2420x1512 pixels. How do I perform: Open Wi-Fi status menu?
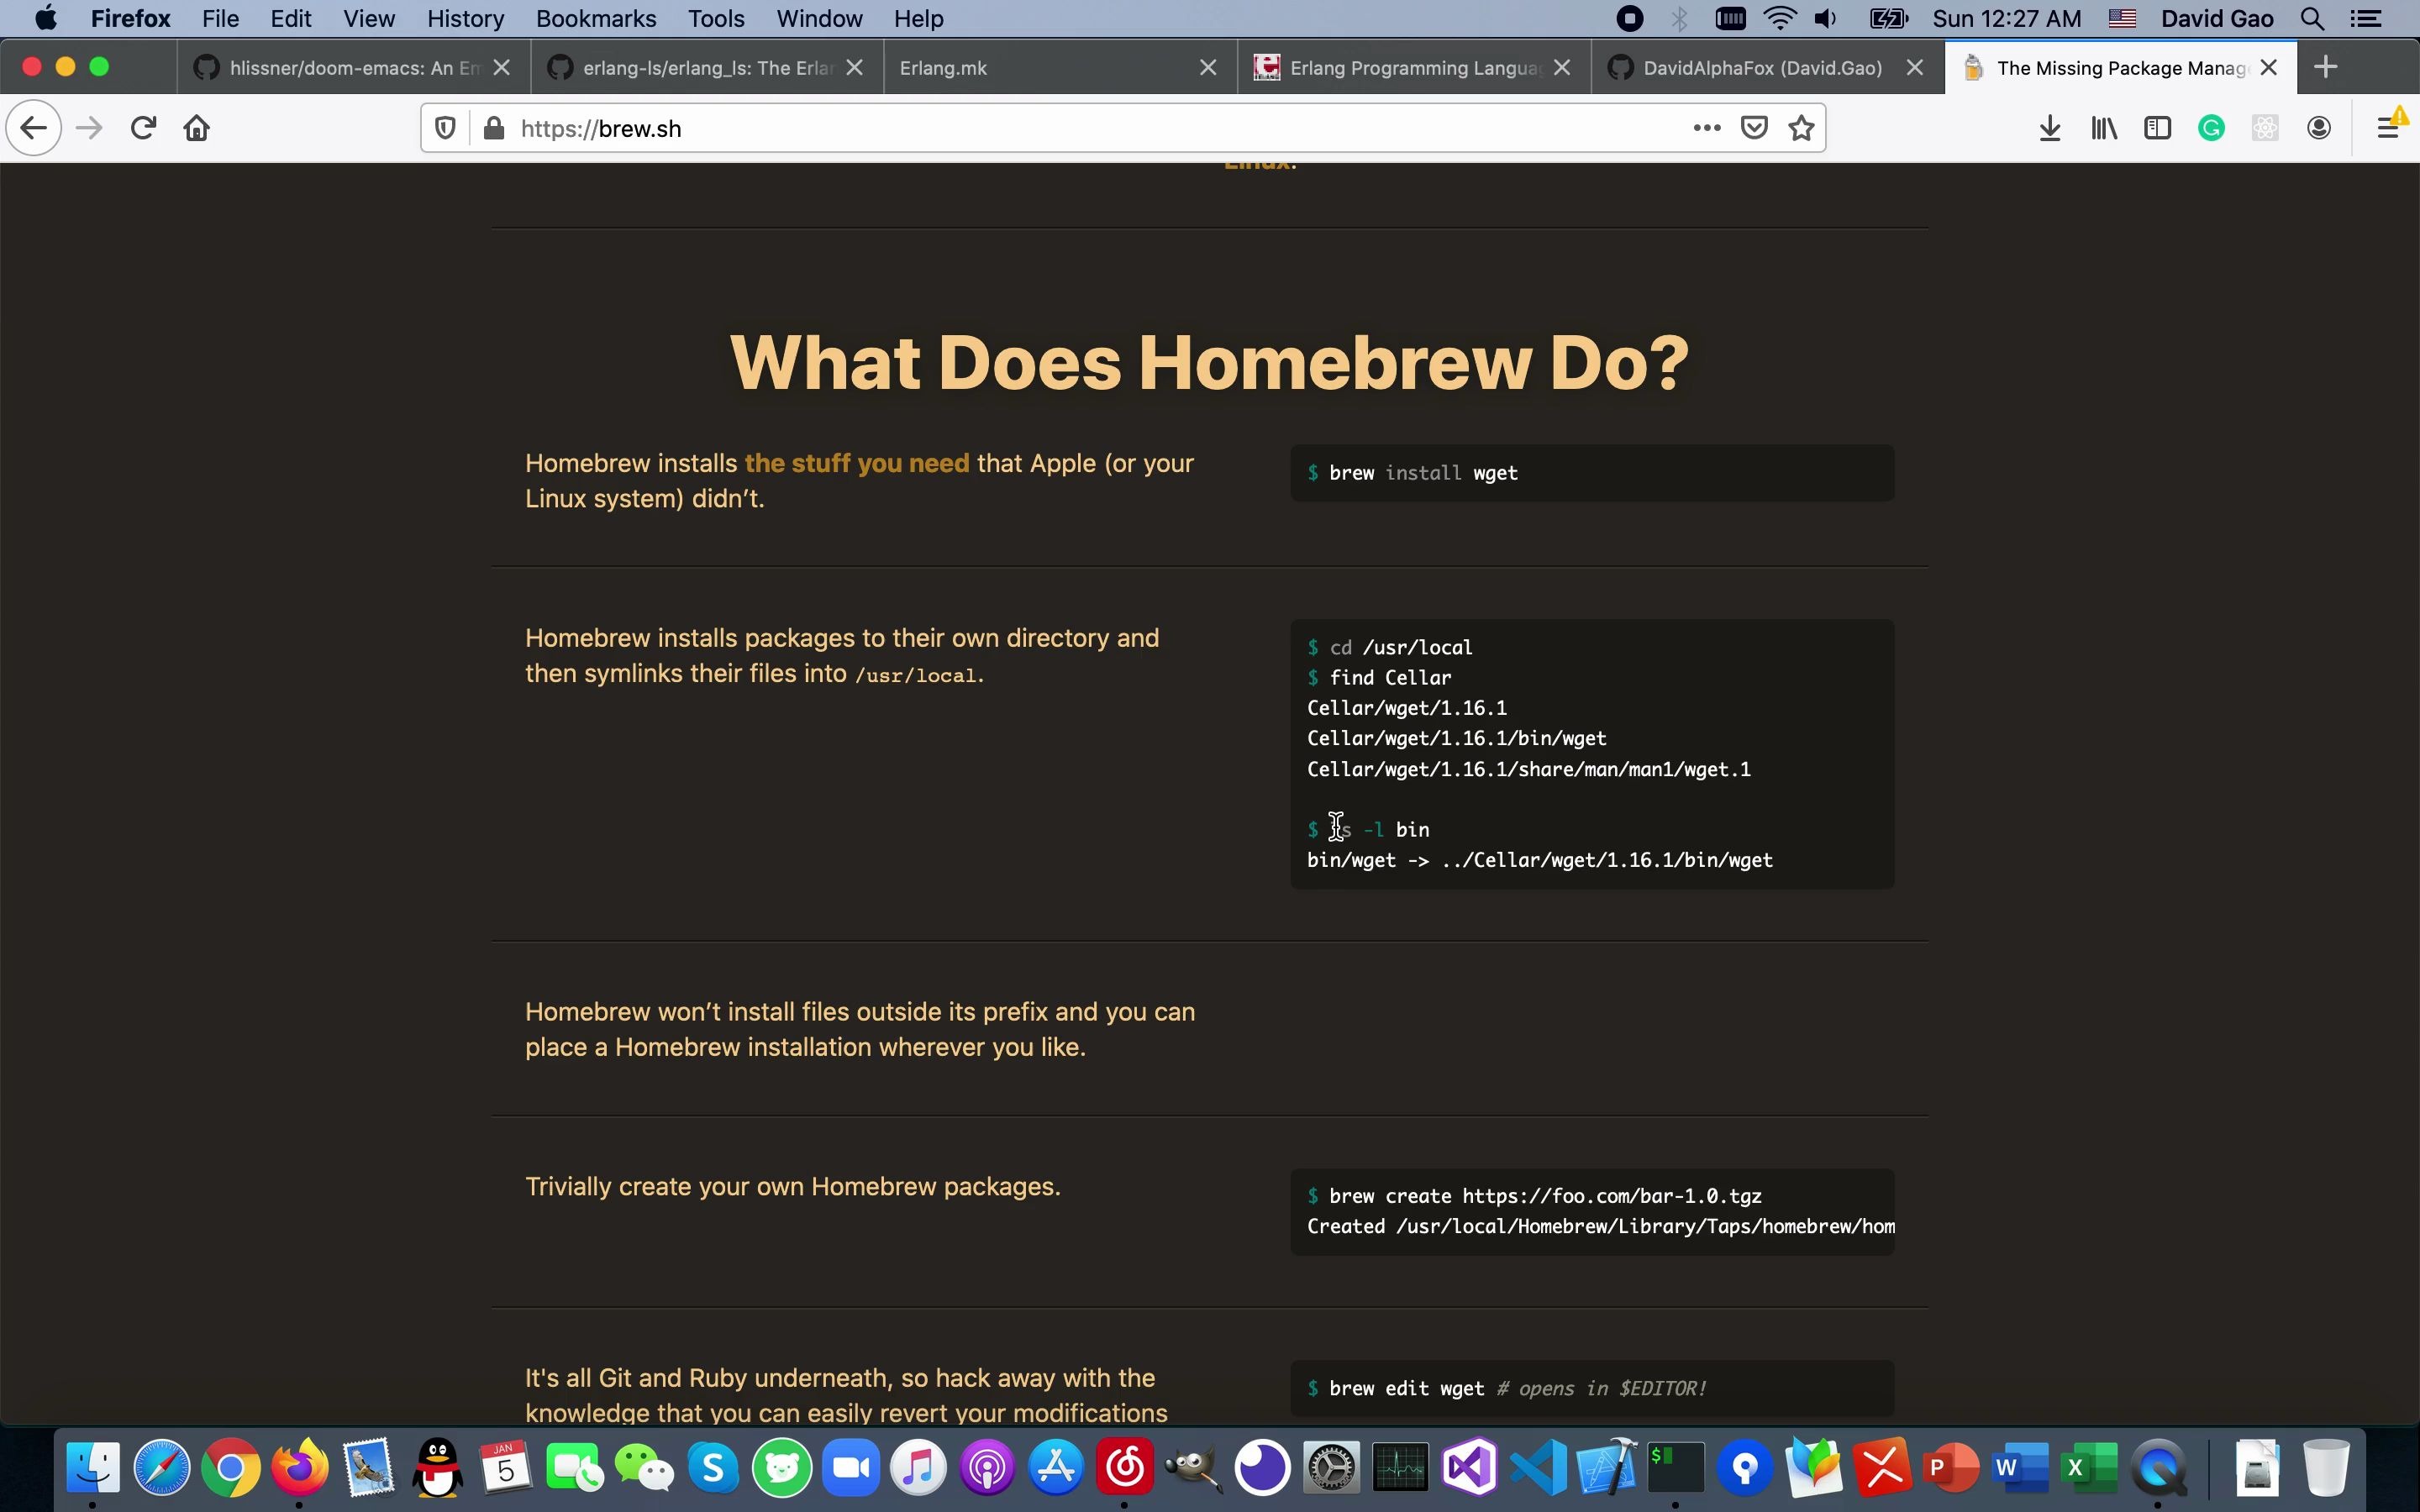pyautogui.click(x=1779, y=19)
